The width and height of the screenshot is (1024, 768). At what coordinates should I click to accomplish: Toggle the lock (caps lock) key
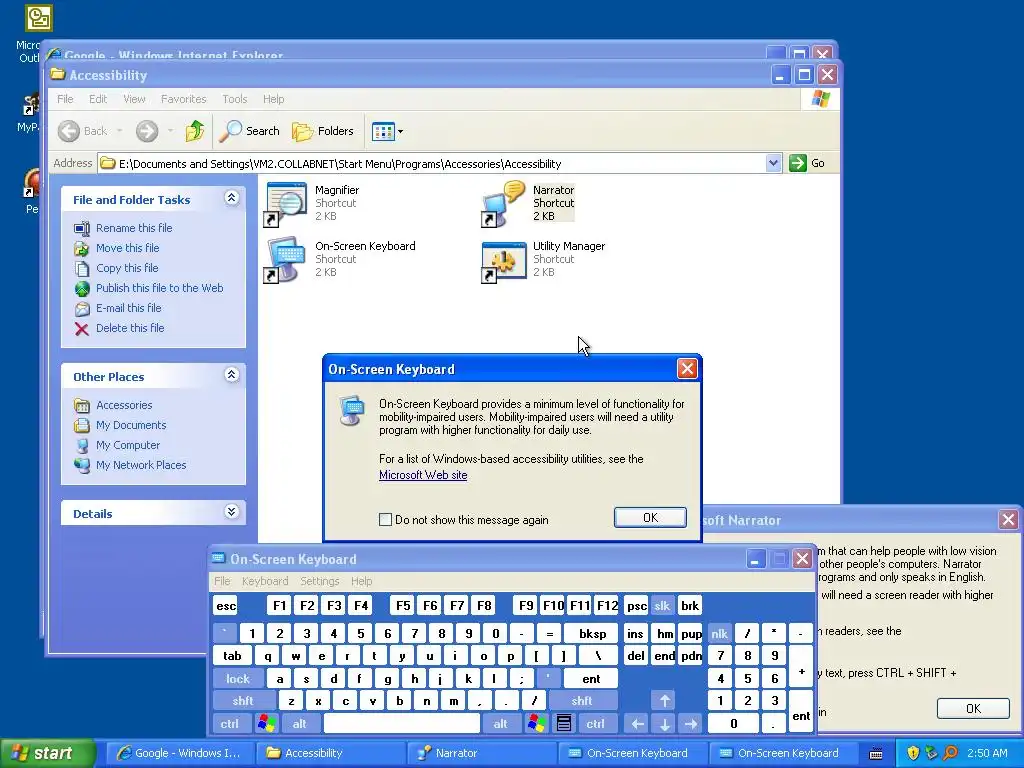point(238,679)
